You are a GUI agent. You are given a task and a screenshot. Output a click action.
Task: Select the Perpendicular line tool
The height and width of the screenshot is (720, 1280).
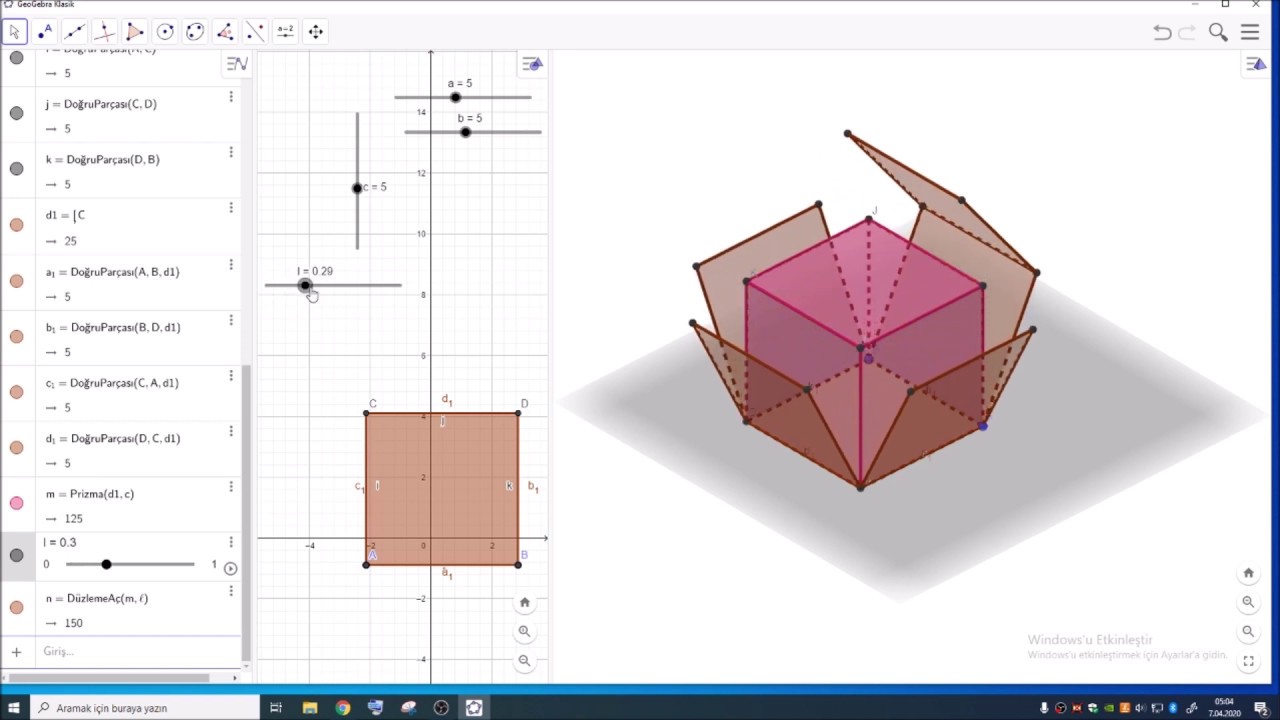point(104,32)
